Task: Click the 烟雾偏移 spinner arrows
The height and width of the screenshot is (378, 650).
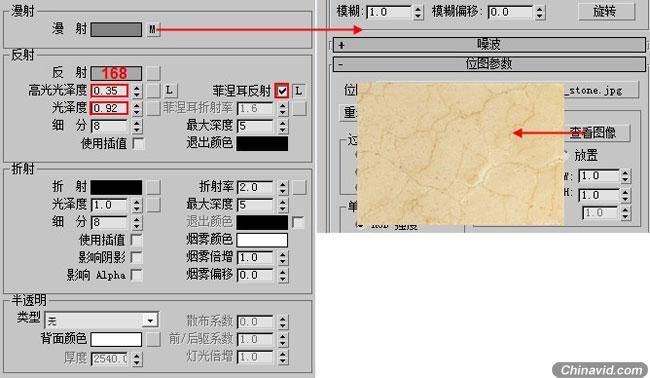Action: click(x=283, y=275)
